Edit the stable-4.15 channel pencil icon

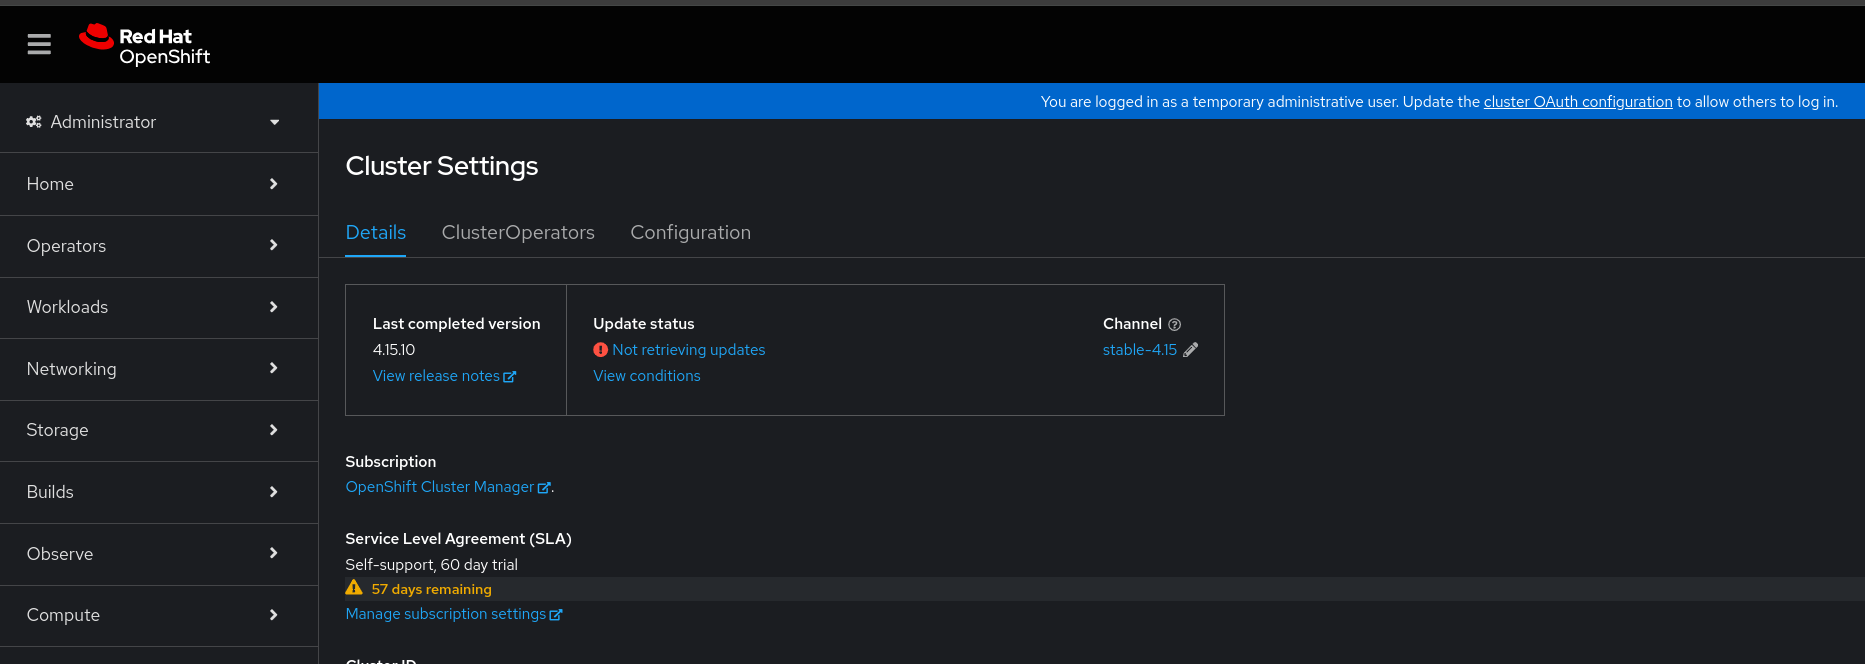click(1190, 350)
